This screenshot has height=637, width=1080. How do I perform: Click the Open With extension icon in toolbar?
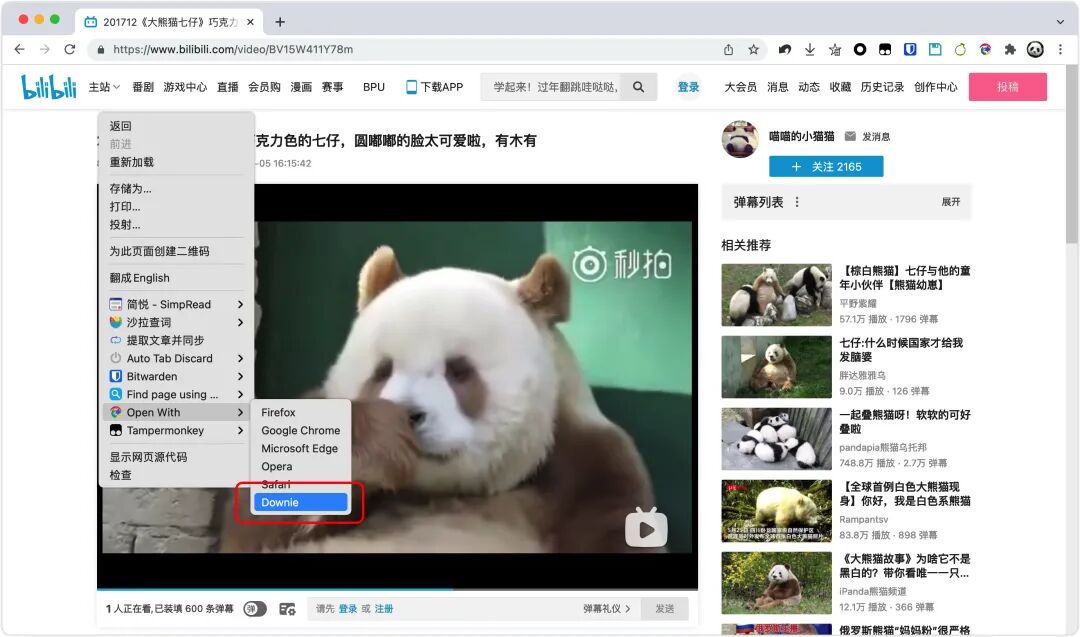986,50
